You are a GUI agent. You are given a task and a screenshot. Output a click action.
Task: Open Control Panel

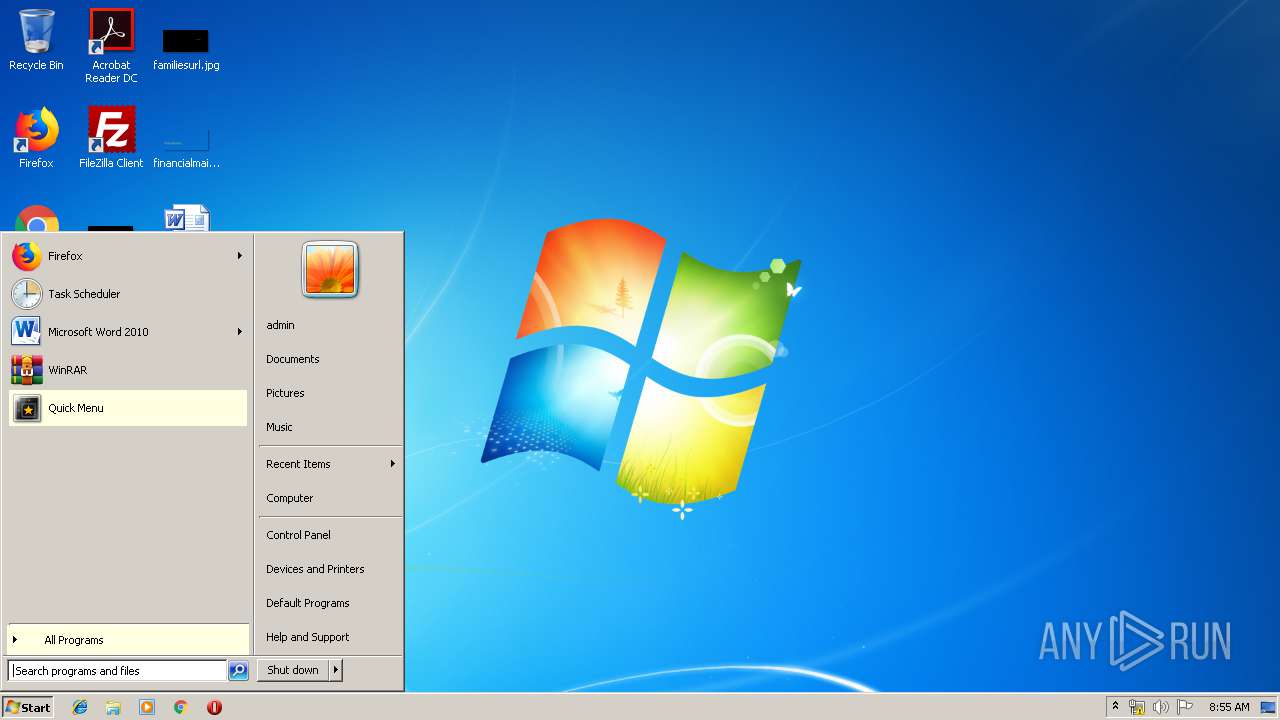(x=330, y=535)
